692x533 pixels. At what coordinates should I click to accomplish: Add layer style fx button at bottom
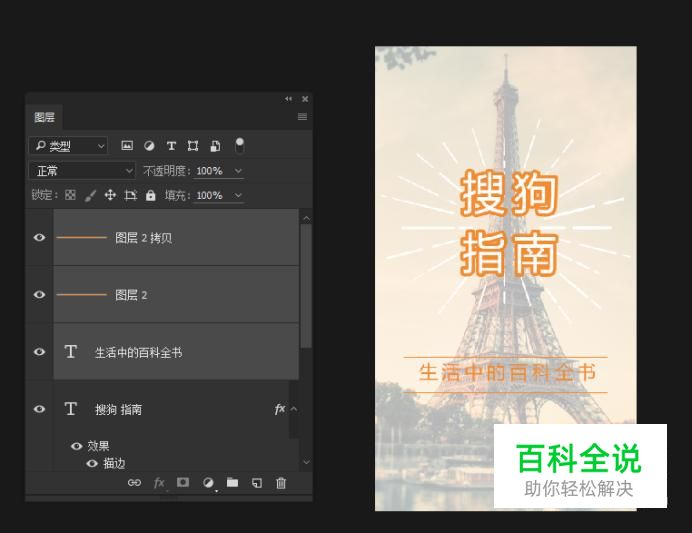pos(159,483)
